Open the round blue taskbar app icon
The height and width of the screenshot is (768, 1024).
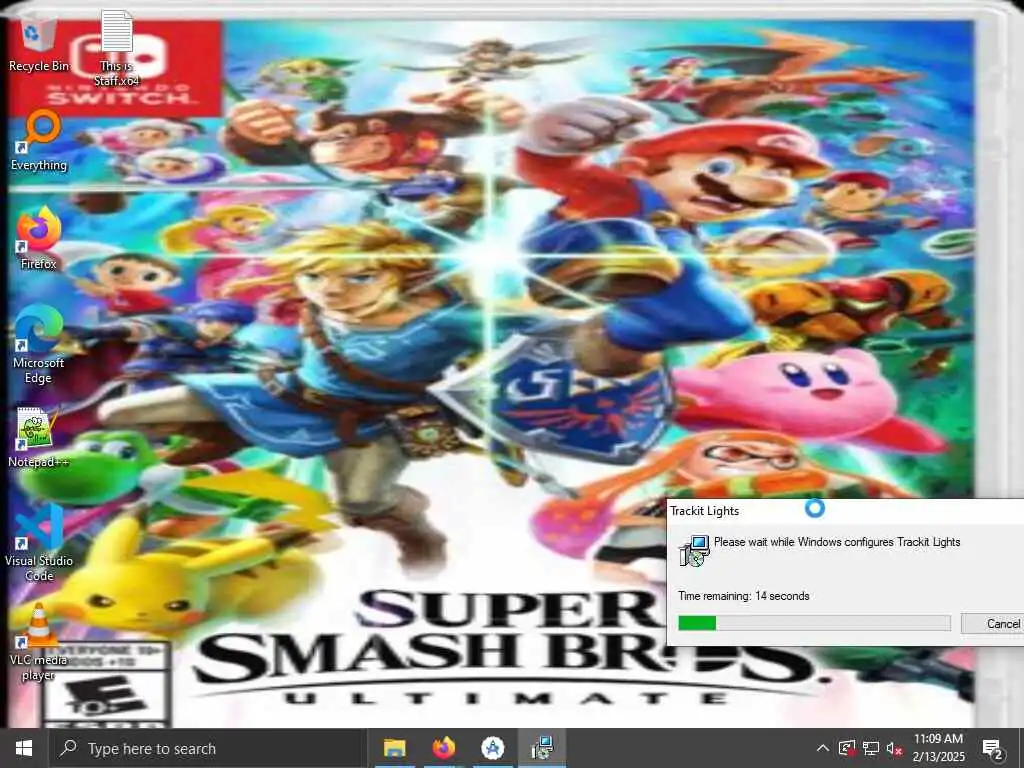[493, 748]
